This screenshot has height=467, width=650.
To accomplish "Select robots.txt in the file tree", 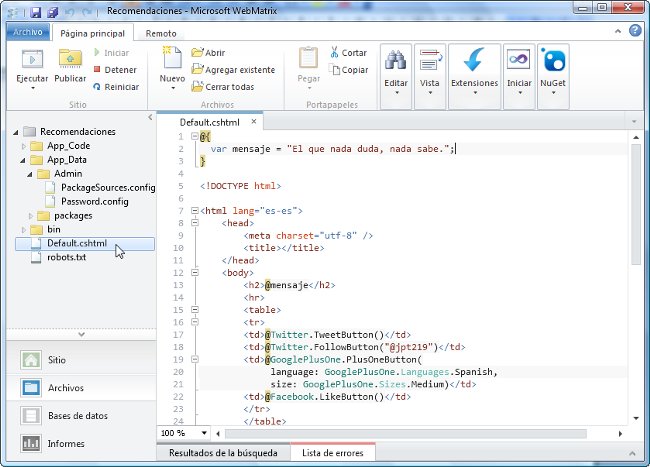I will point(66,257).
